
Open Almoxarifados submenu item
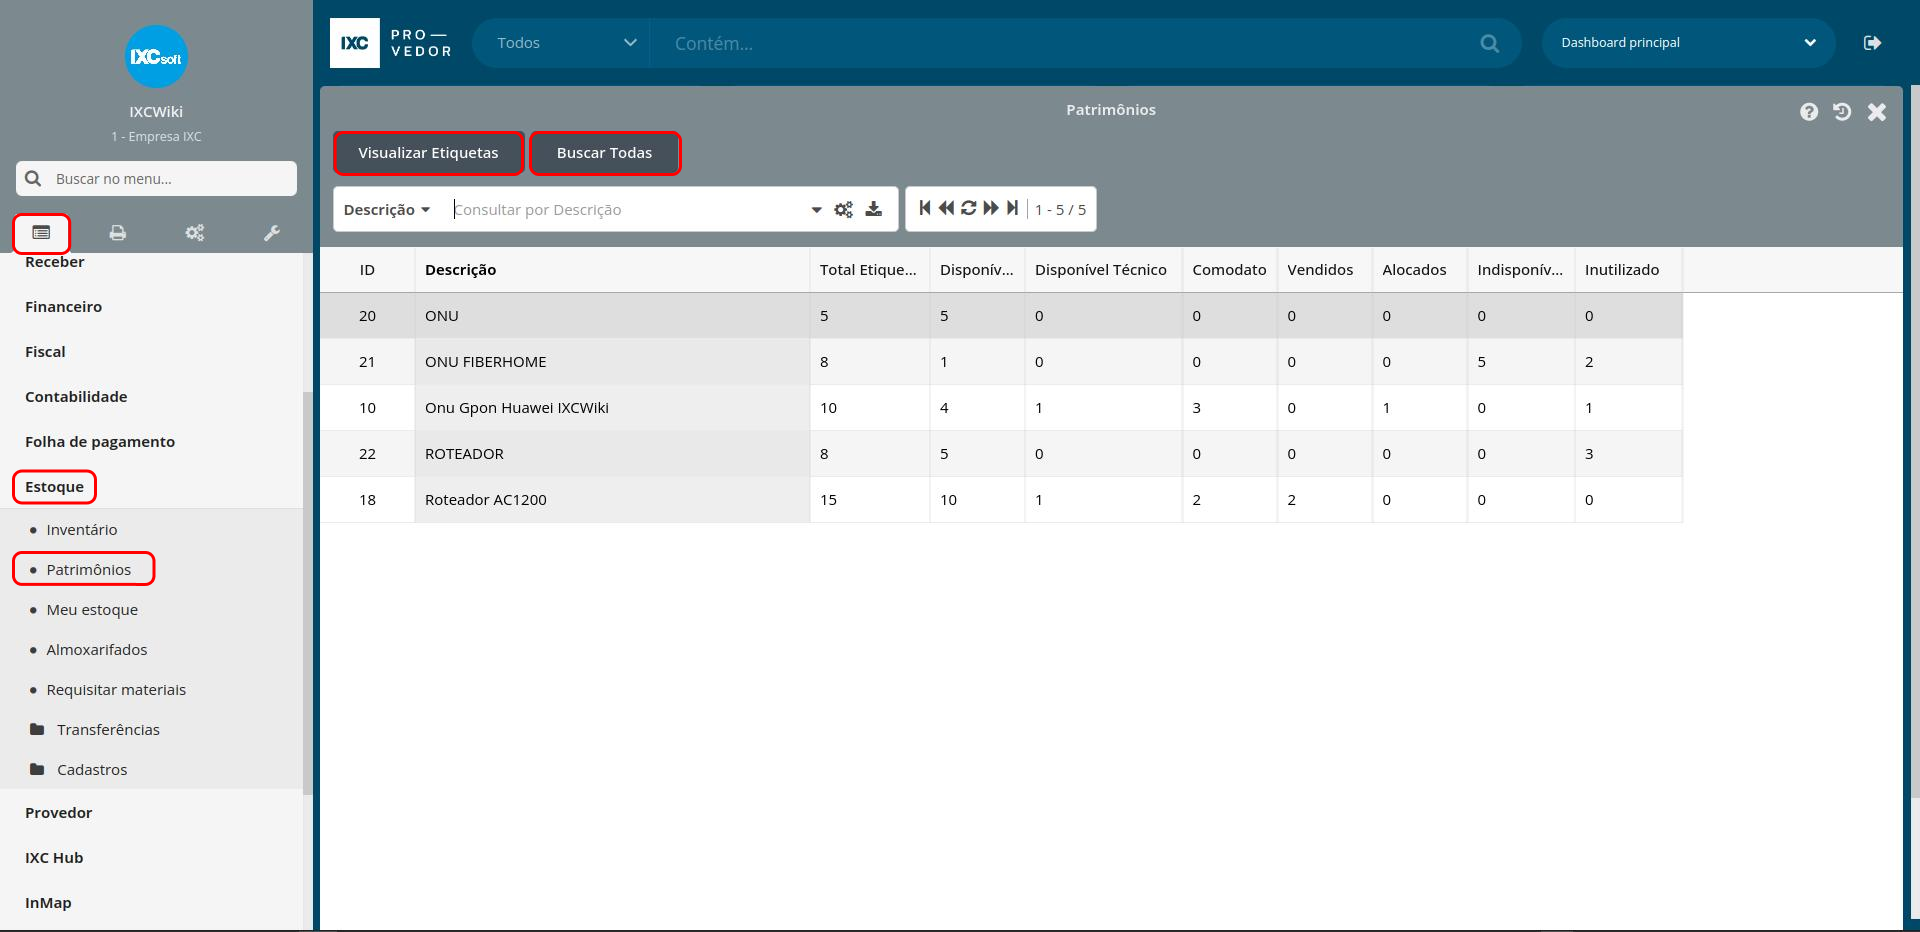97,650
